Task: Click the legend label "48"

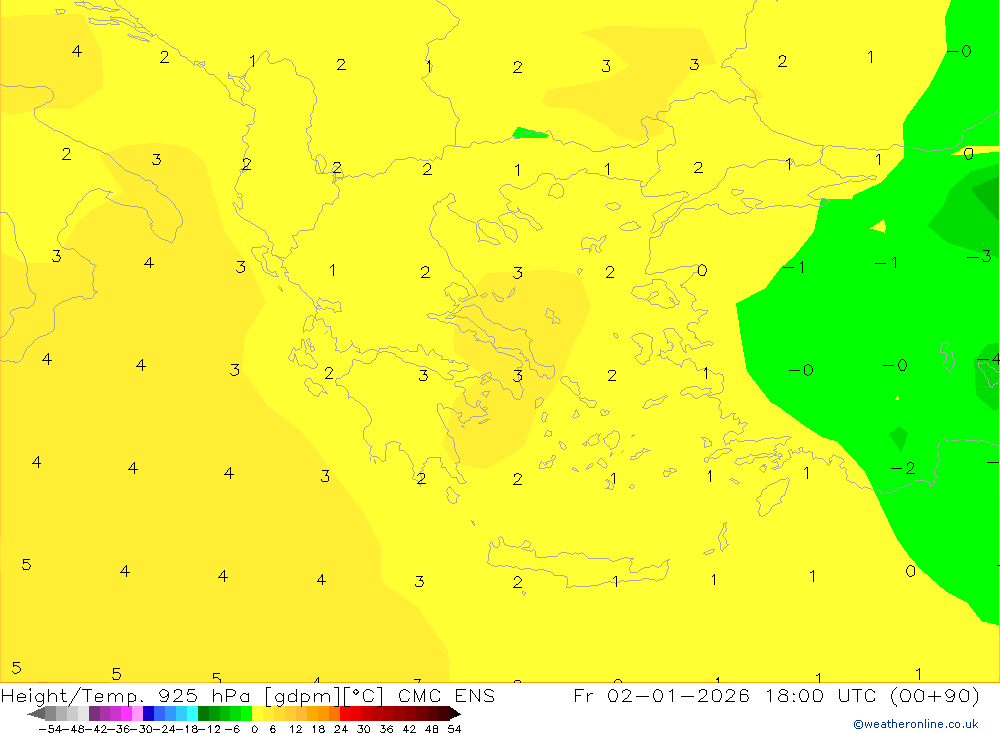Action: point(432,729)
